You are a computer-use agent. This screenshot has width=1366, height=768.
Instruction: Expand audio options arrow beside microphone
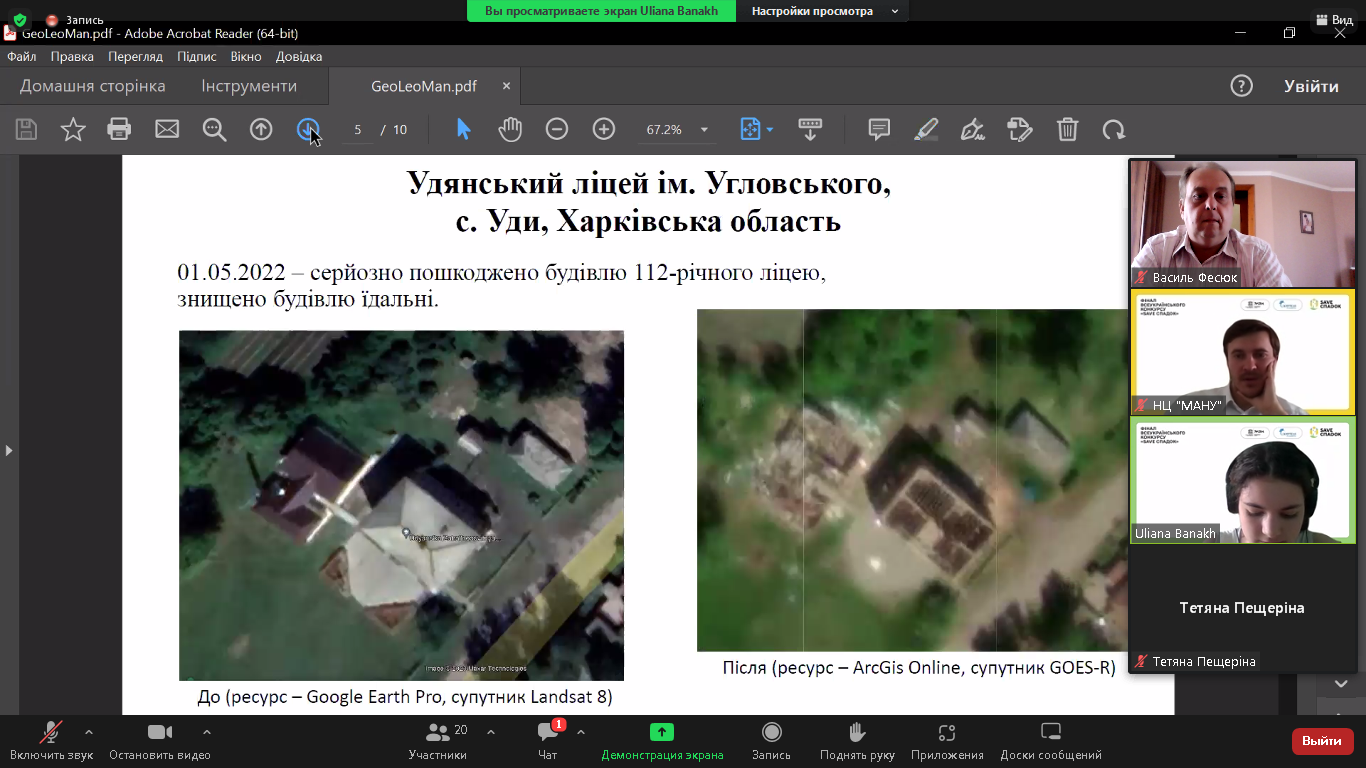tap(89, 732)
